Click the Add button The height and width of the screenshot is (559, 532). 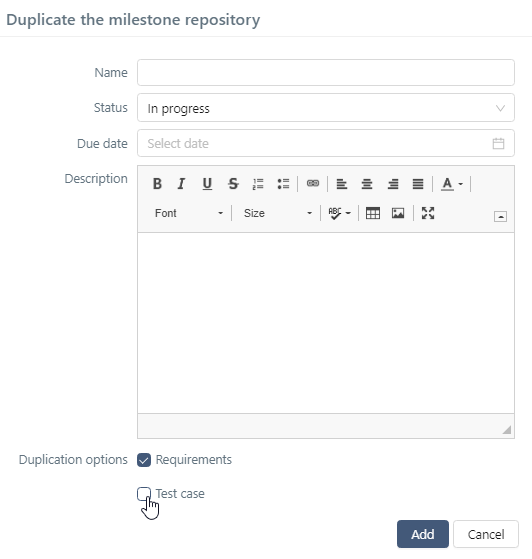coord(423,534)
